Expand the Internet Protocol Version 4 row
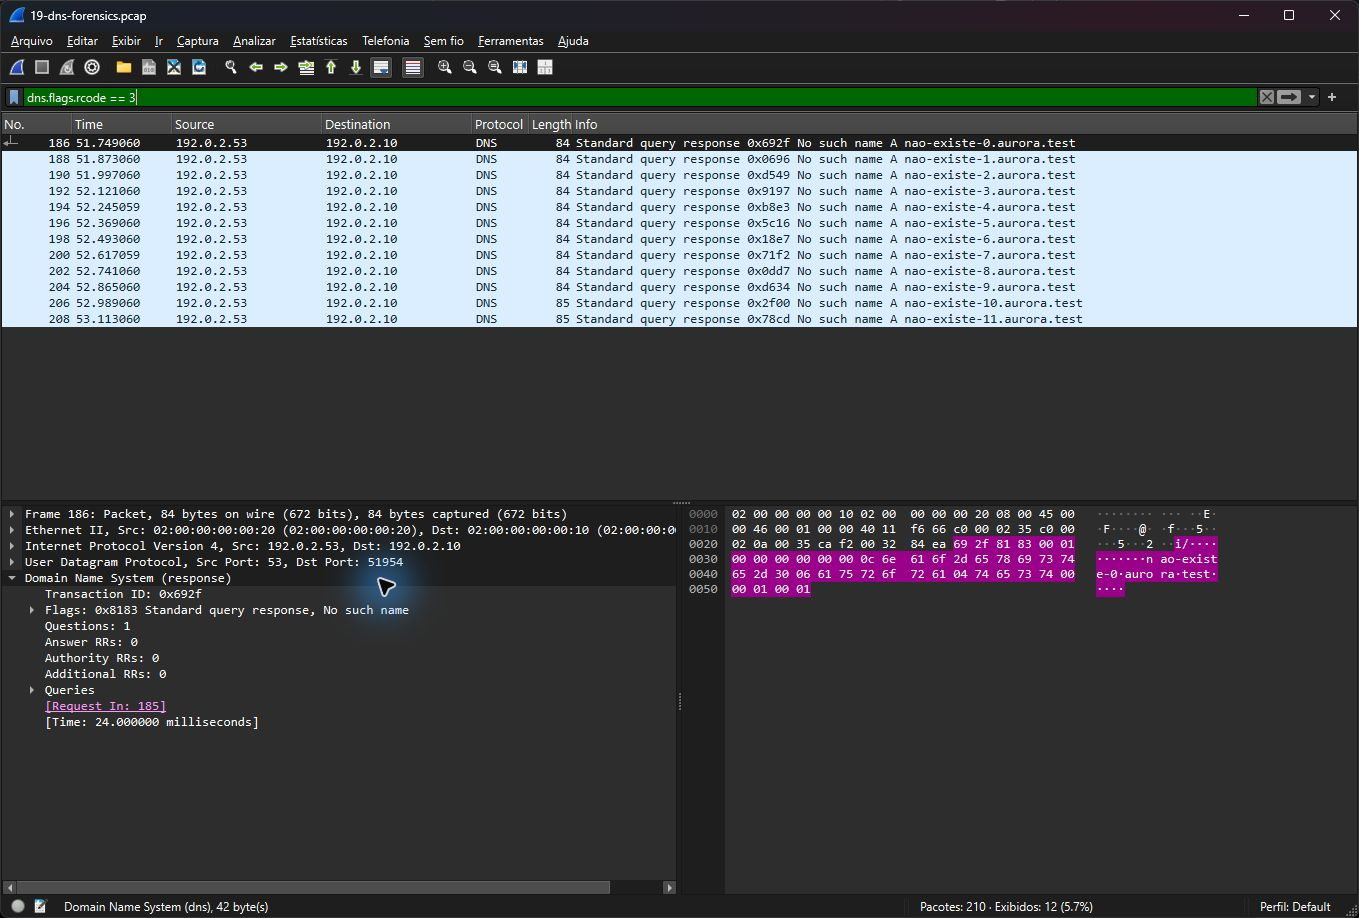The width and height of the screenshot is (1359, 918). tap(12, 546)
